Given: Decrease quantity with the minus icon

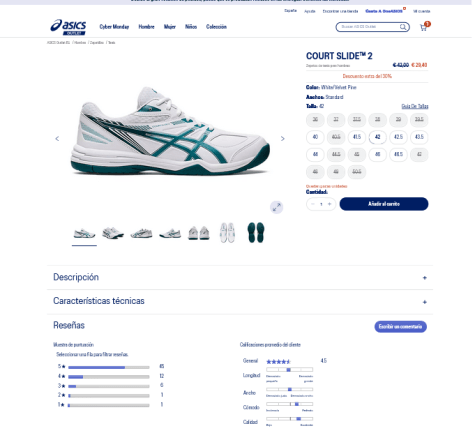Looking at the screenshot, I should point(313,204).
